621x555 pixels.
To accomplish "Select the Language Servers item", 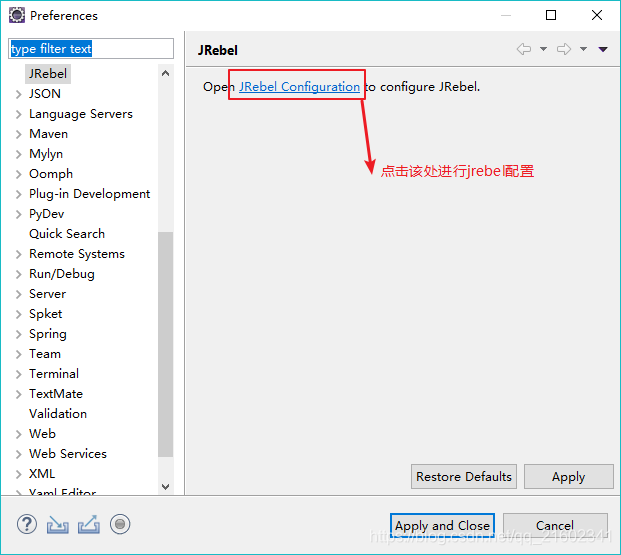I will (81, 114).
